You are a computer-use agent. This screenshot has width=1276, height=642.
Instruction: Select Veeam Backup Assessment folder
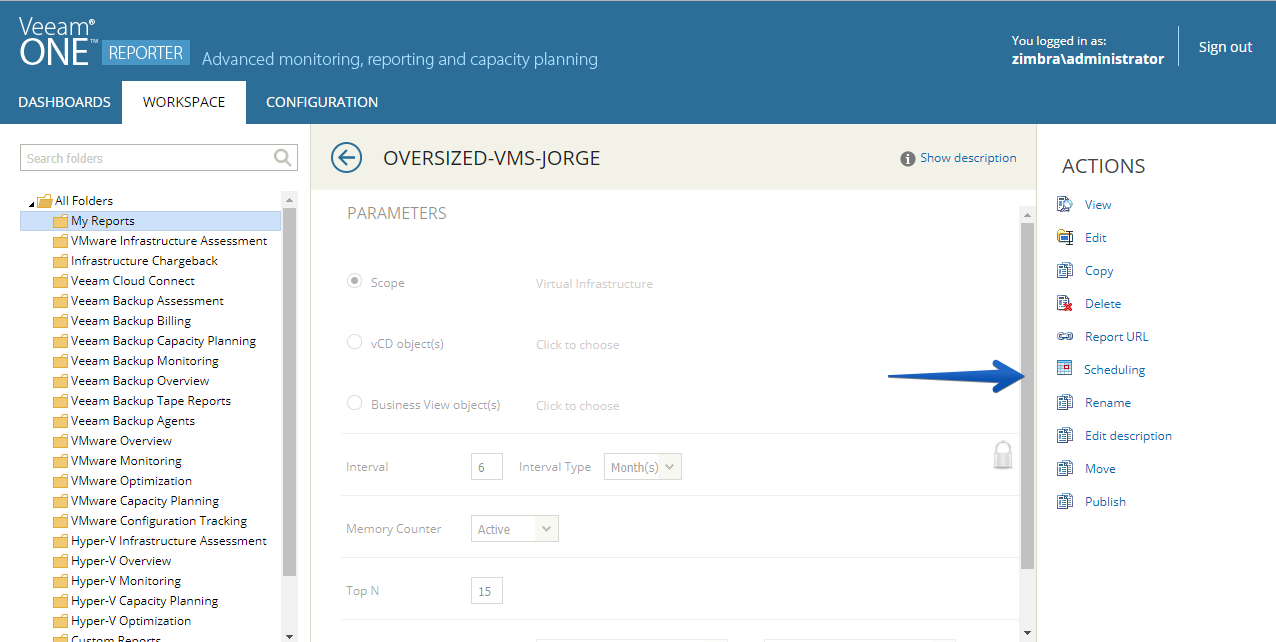pos(147,301)
